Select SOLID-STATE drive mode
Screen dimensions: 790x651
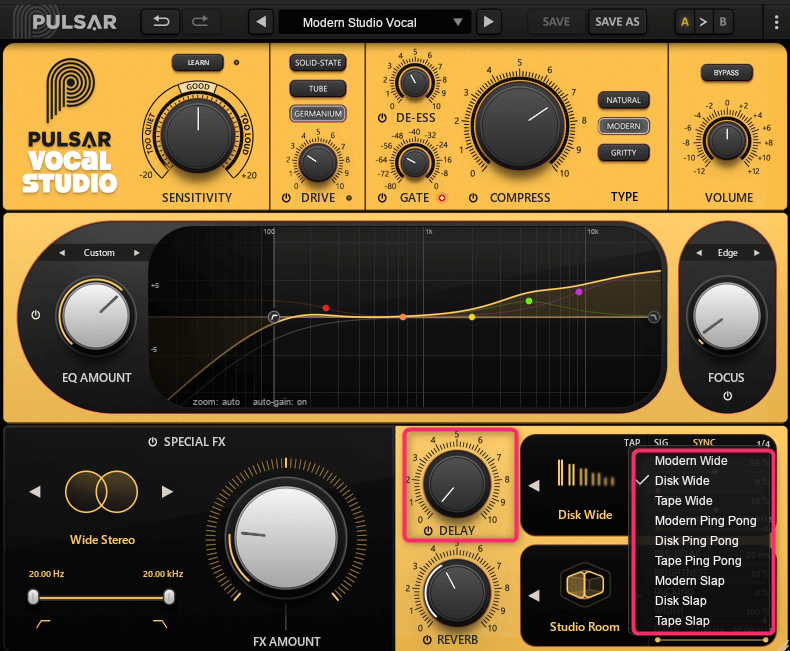coord(318,63)
